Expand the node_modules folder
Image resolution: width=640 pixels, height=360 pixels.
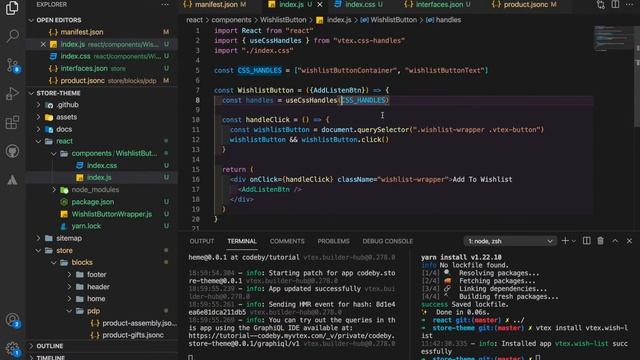pyautogui.click(x=102, y=190)
